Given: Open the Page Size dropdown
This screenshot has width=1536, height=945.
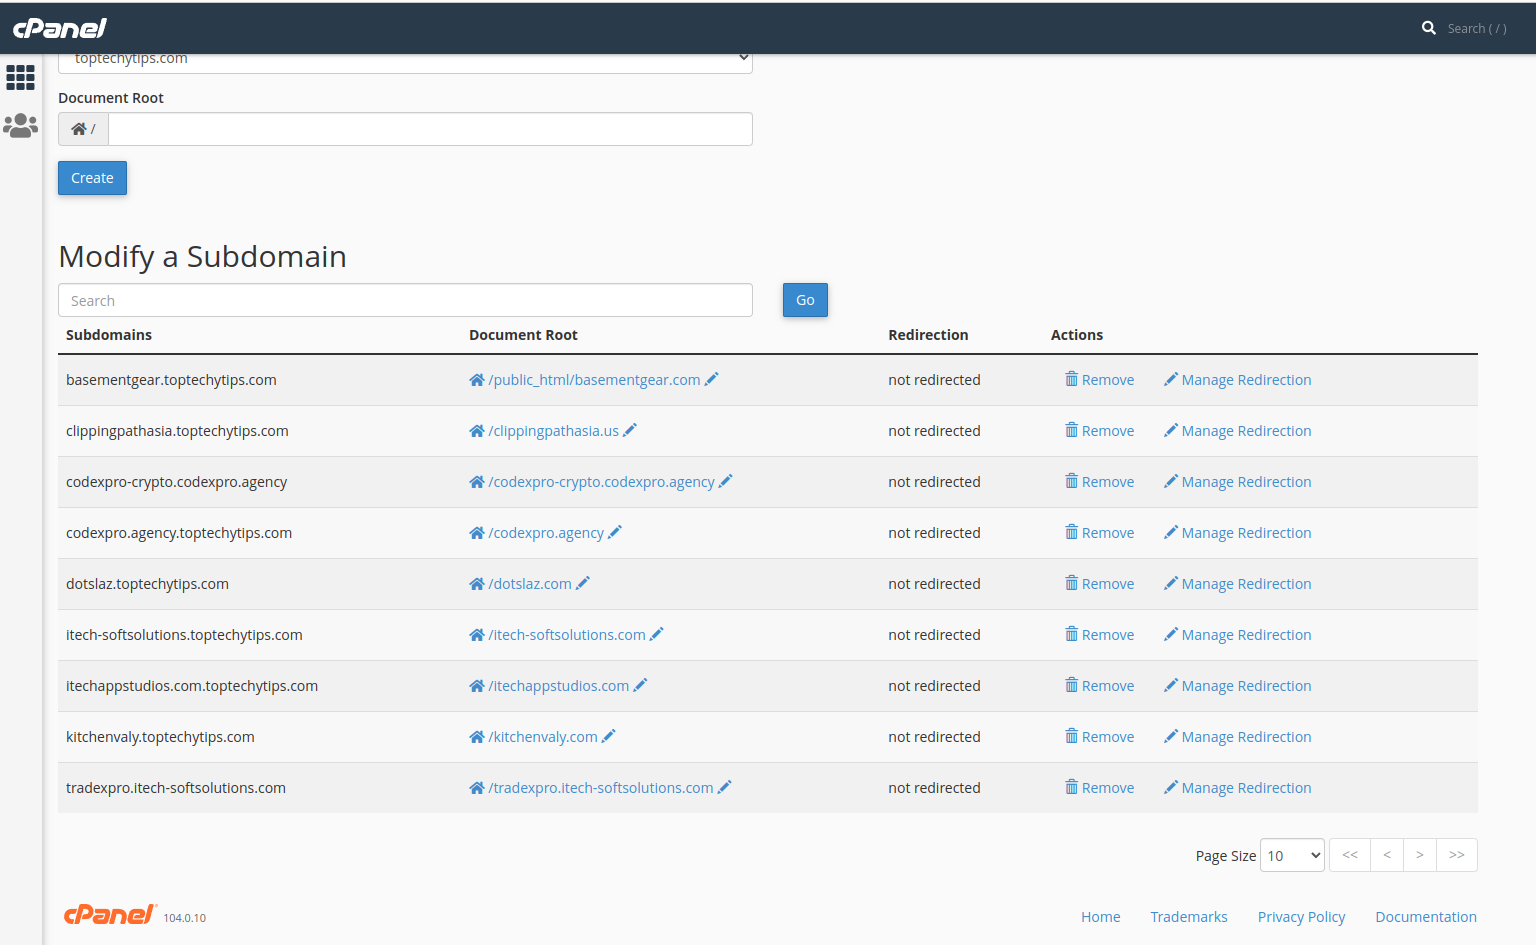Looking at the screenshot, I should tap(1292, 855).
